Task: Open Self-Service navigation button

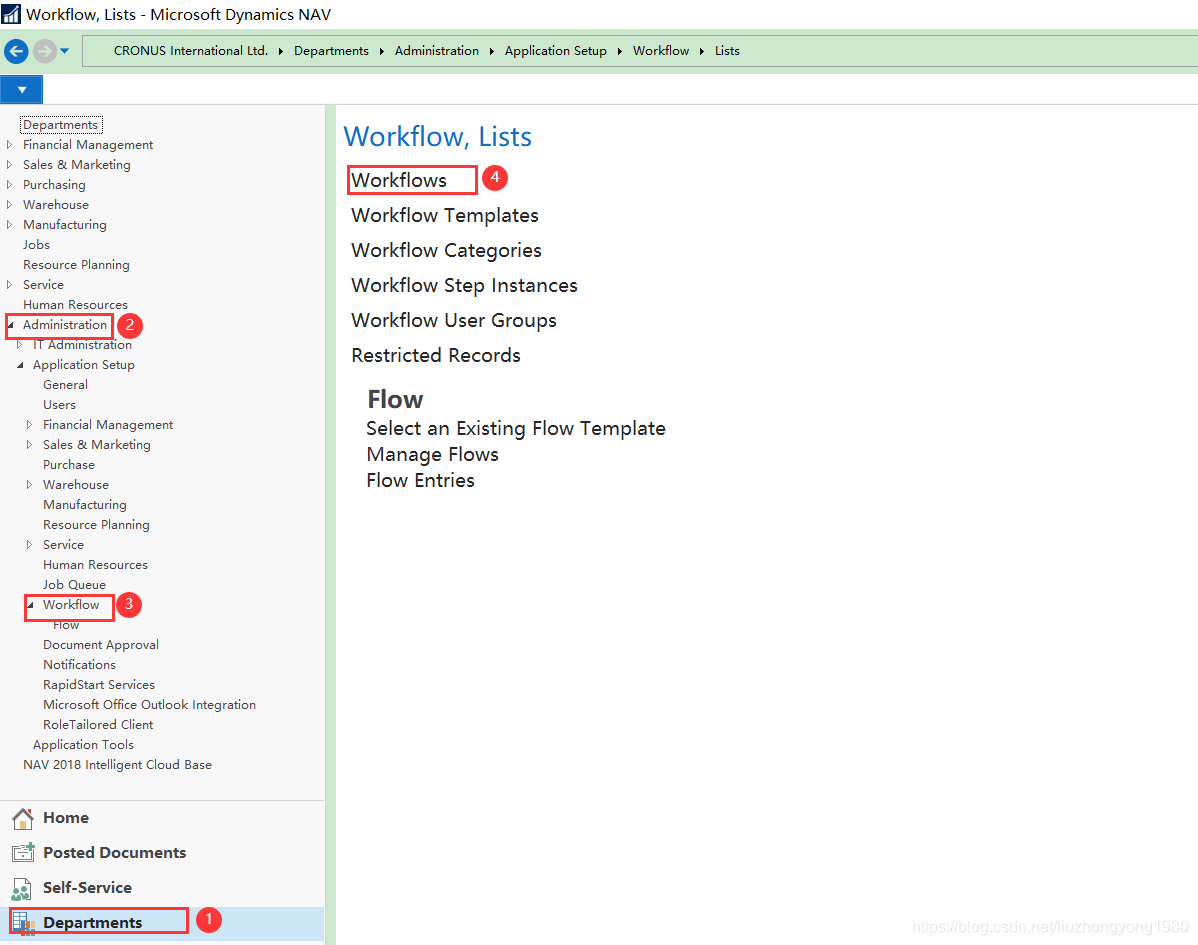Action: click(162, 888)
